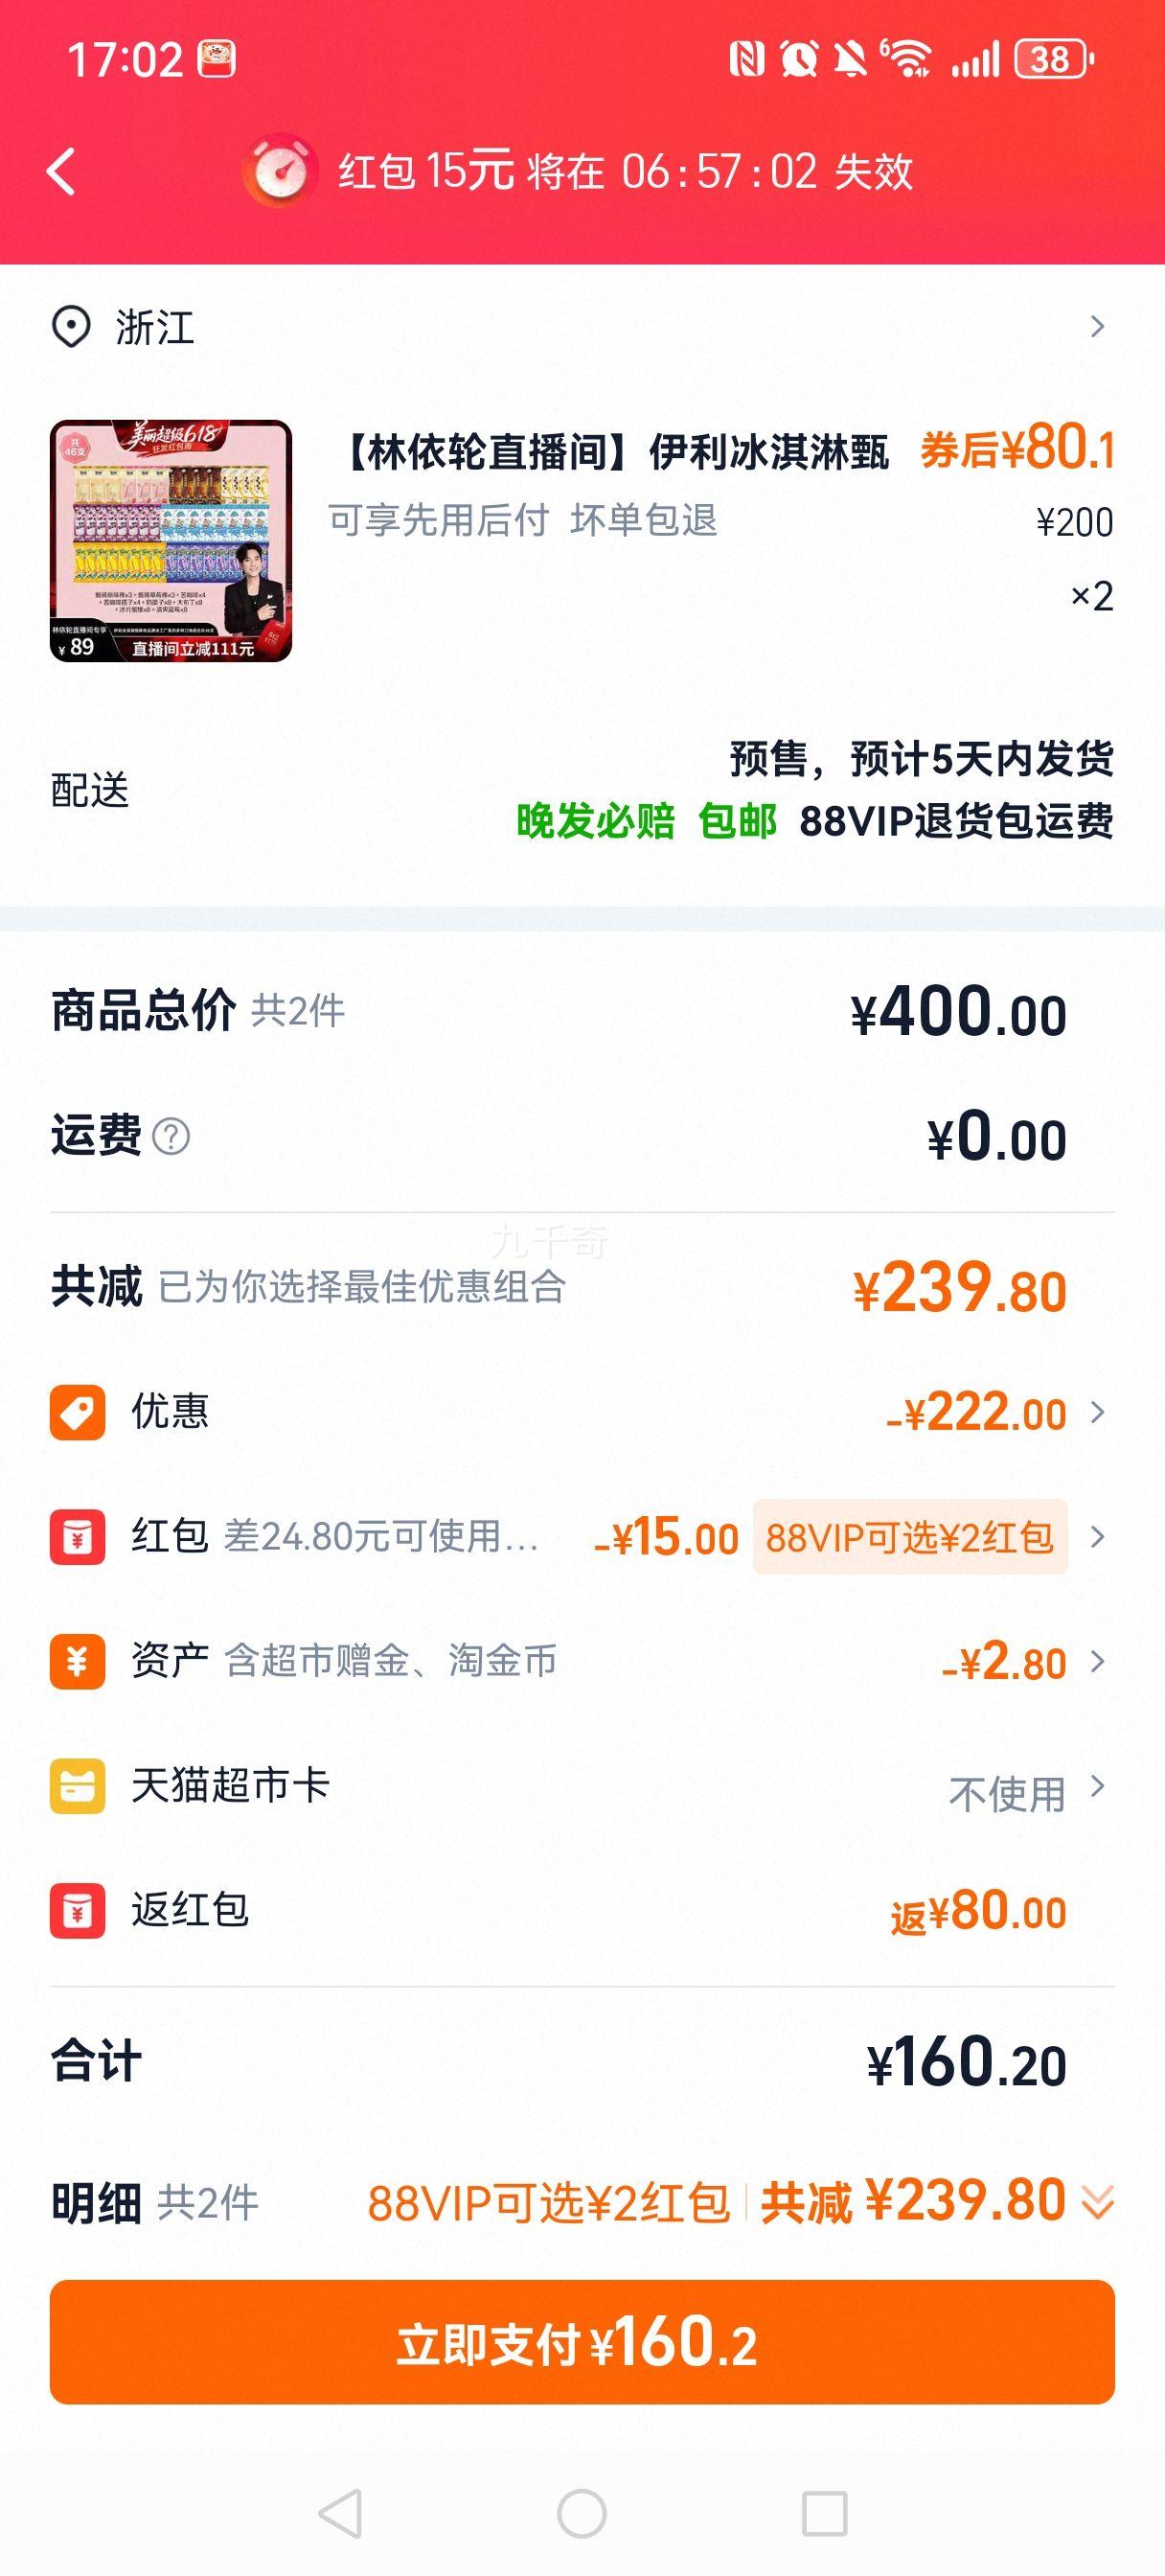Tap the red 红包 envelope icon

coord(78,1536)
